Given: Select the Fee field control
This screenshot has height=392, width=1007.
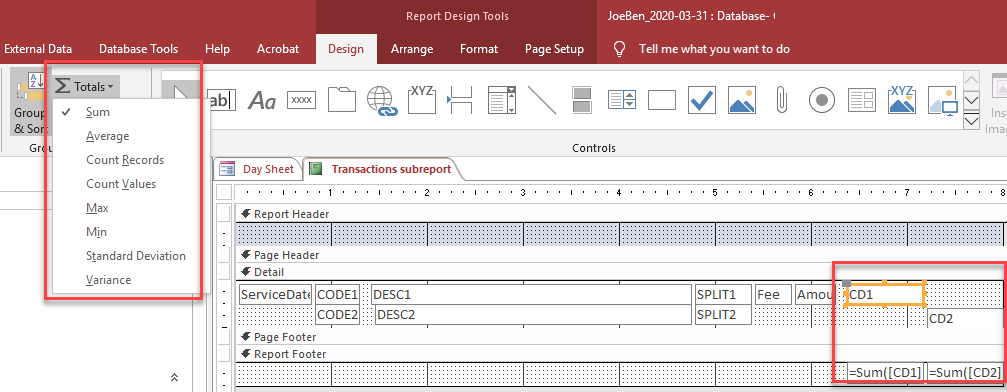Looking at the screenshot, I should point(774,295).
